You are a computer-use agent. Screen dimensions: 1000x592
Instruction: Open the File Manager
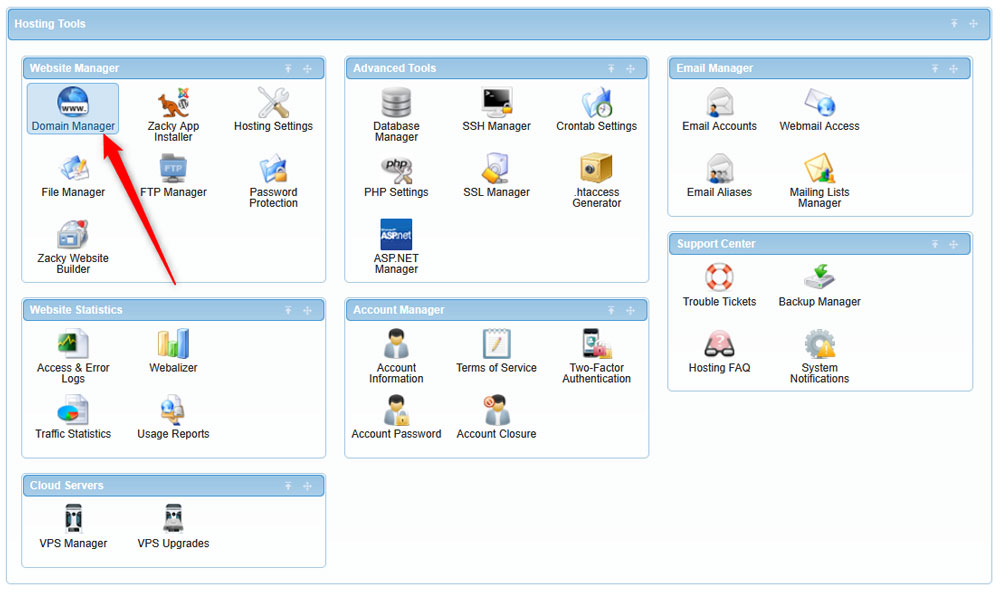click(x=72, y=175)
